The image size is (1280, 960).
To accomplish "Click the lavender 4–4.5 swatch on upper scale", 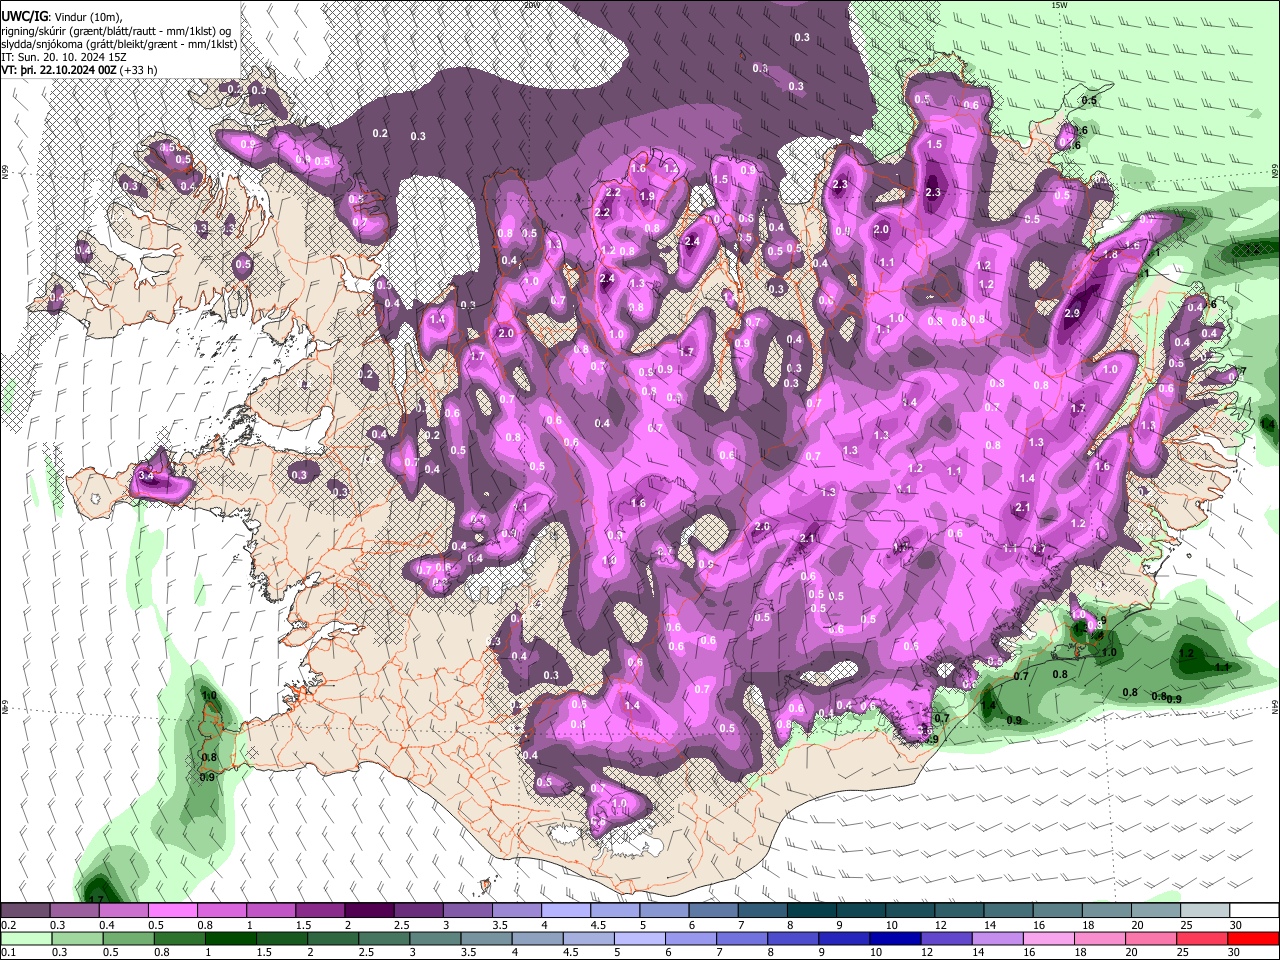I will tap(566, 911).
